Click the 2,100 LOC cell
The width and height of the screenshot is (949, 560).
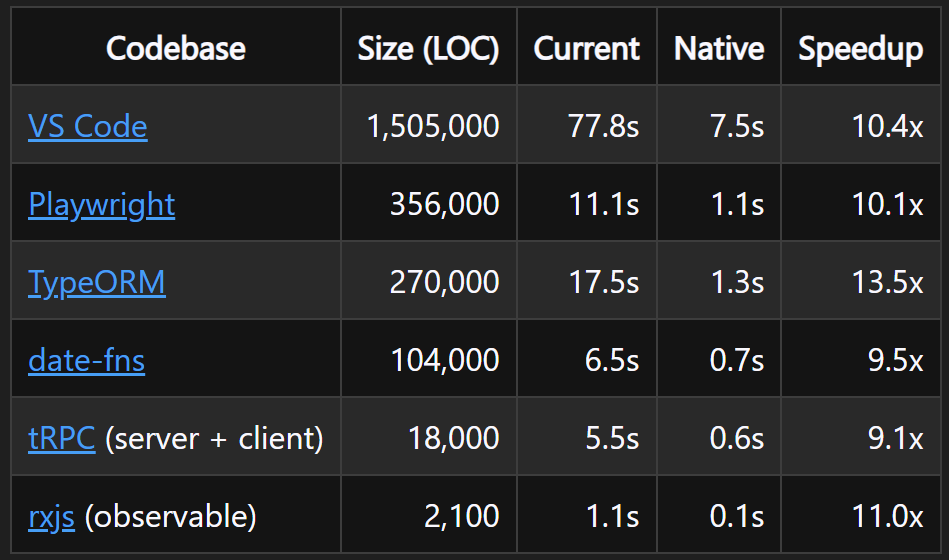point(462,516)
